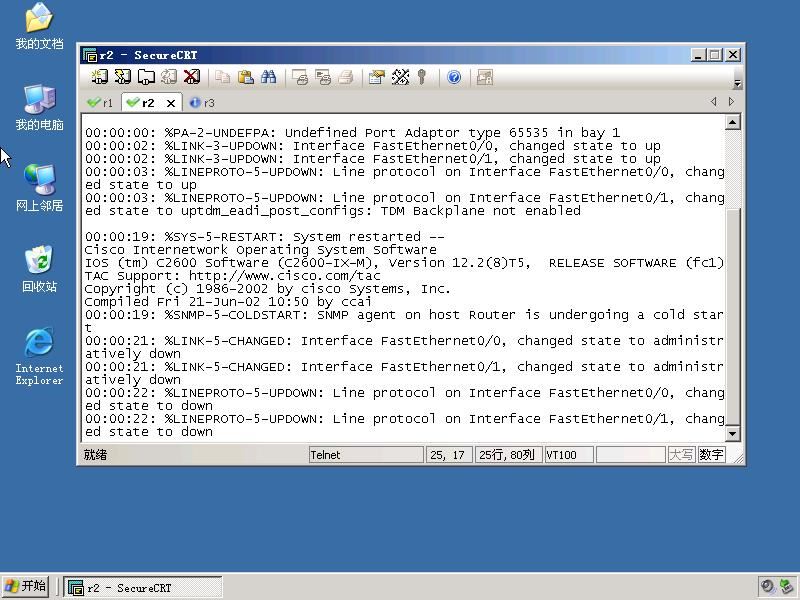This screenshot has width=800, height=600.
Task: Maximize the SecureCRT window
Action: point(715,55)
